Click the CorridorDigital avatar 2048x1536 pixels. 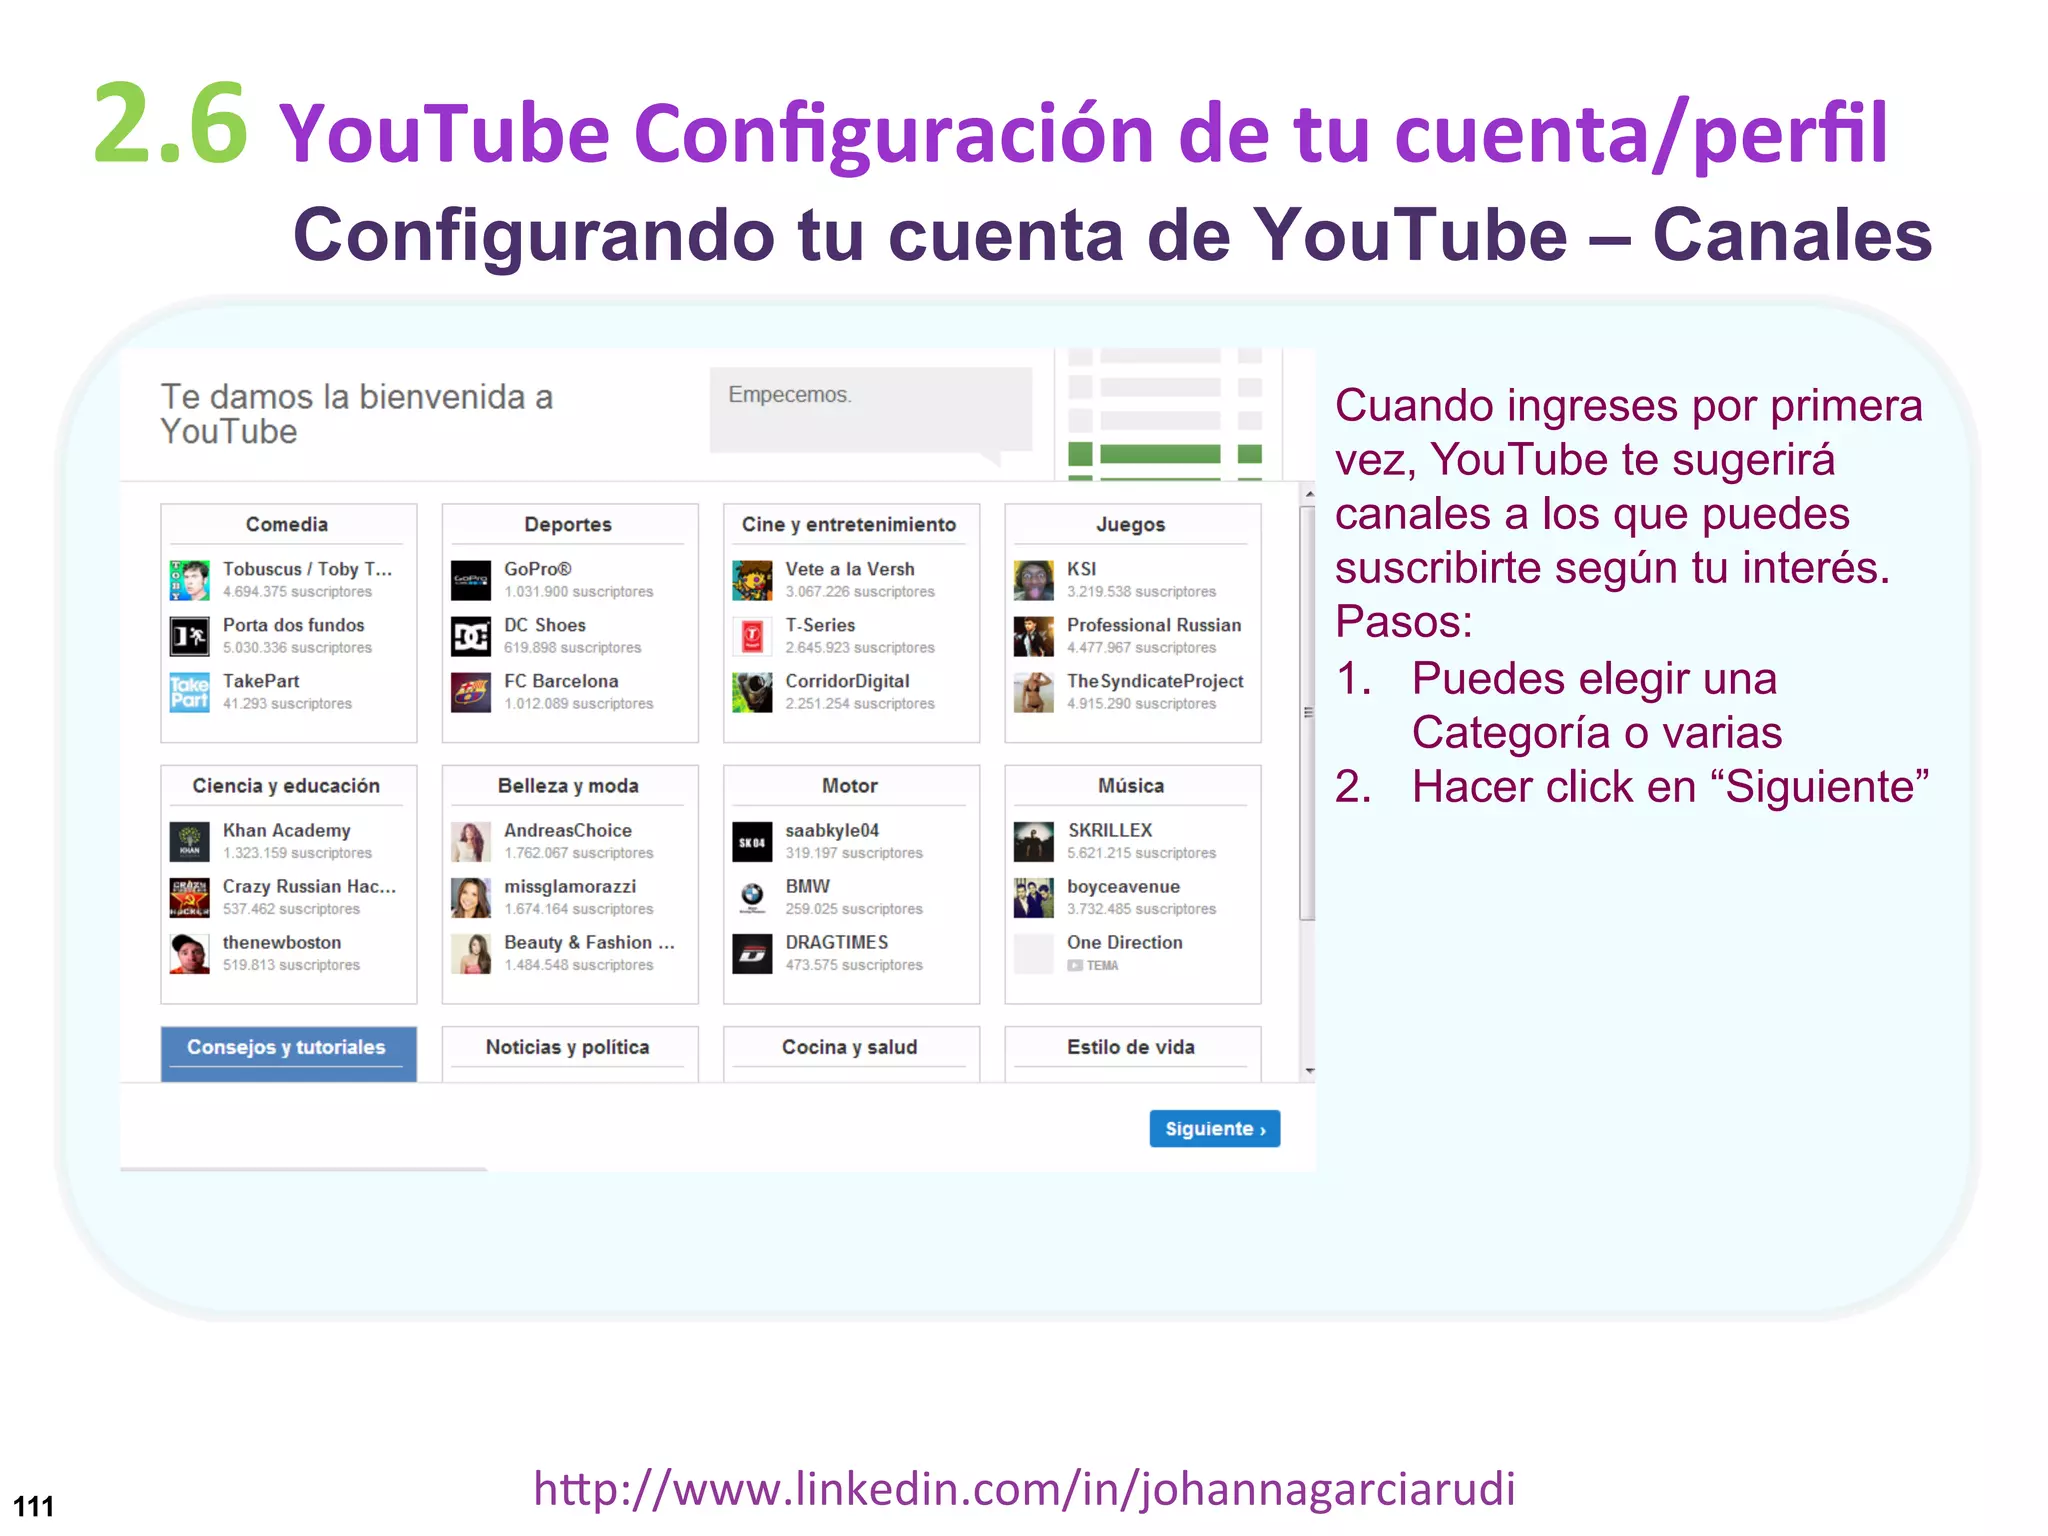752,692
